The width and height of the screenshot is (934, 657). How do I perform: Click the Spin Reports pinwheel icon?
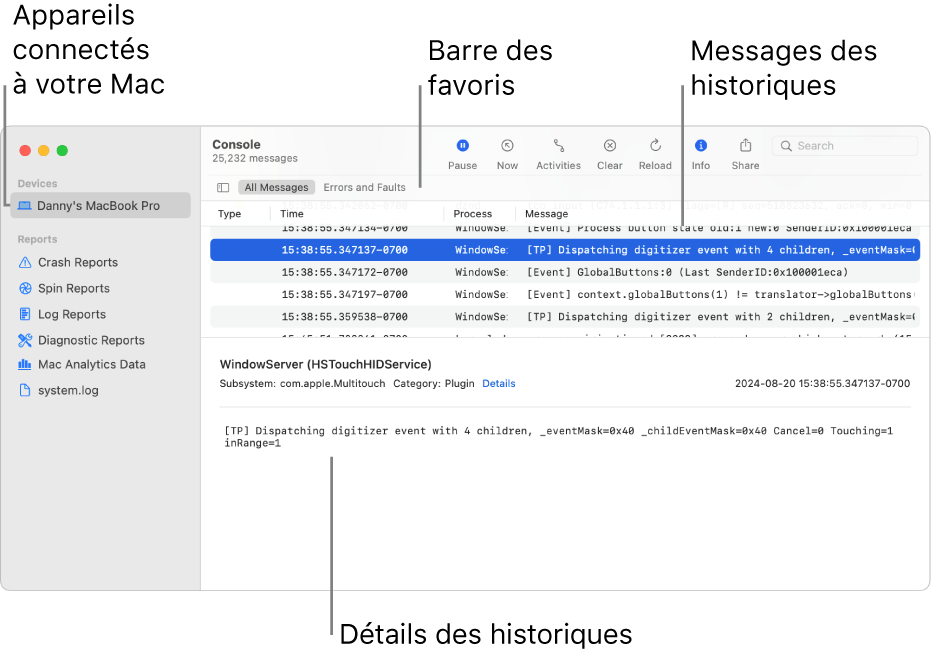[25, 289]
